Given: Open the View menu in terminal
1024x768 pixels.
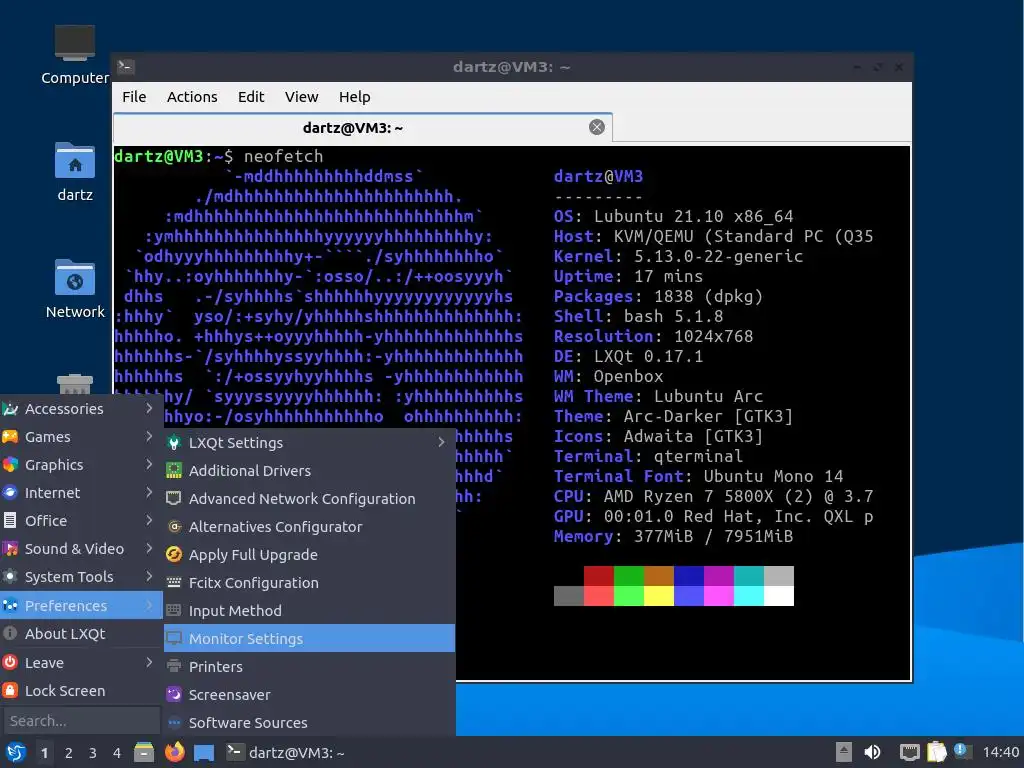Looking at the screenshot, I should coord(301,97).
